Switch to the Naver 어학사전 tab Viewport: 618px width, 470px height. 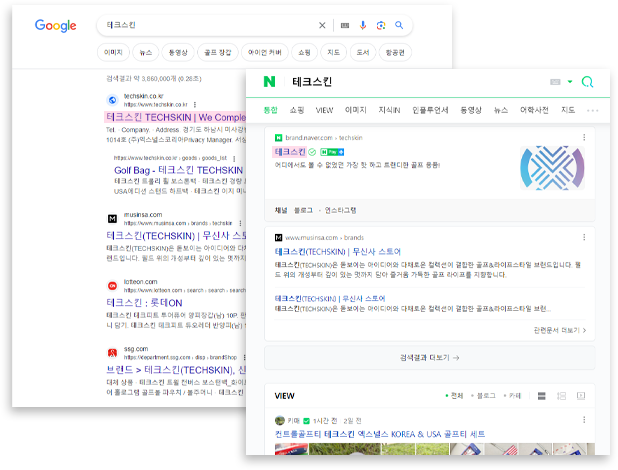534,110
